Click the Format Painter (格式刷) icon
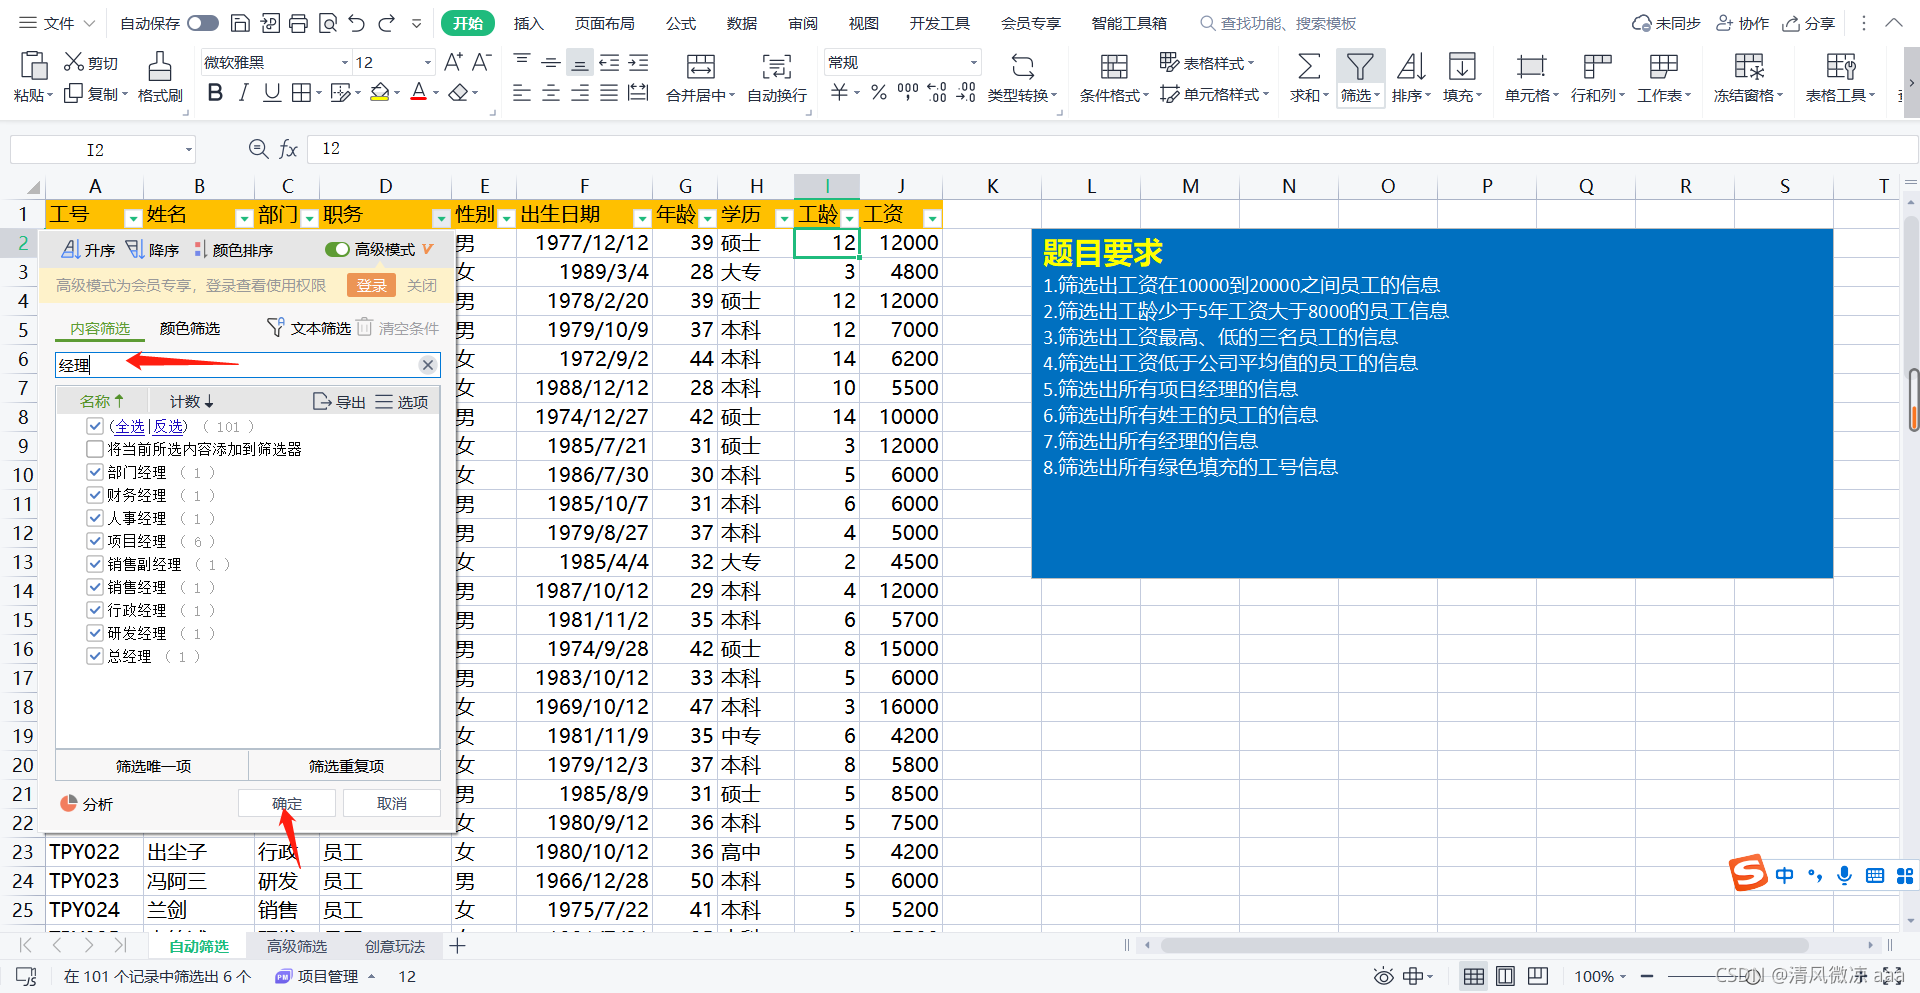Image resolution: width=1920 pixels, height=993 pixels. click(160, 66)
